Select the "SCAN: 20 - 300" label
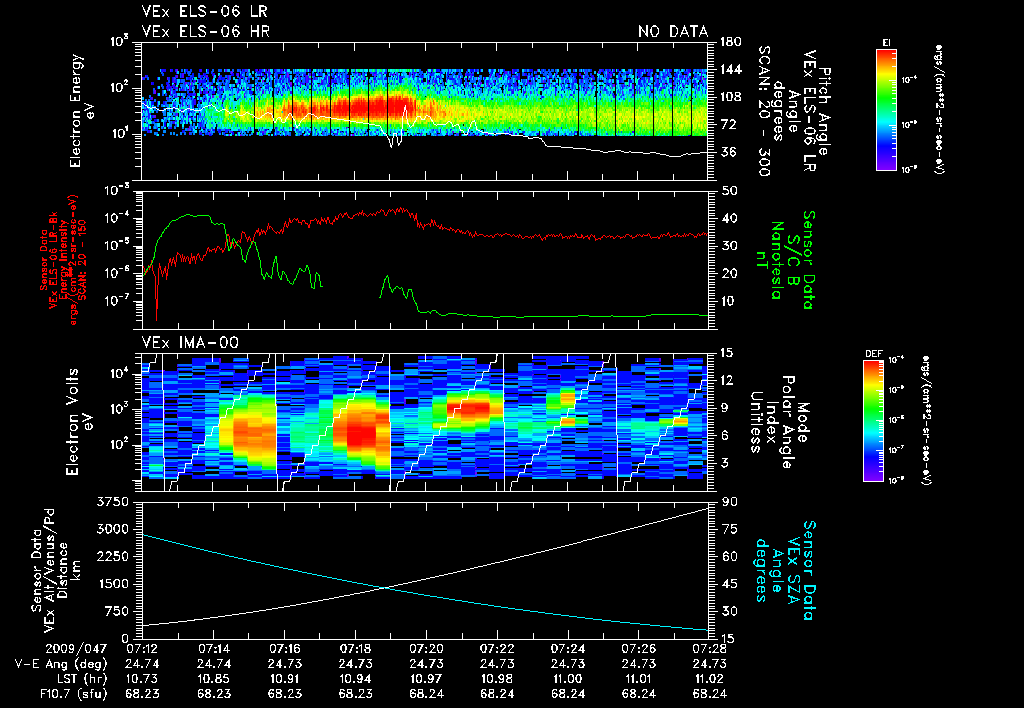Image resolution: width=1024 pixels, height=708 pixels. pos(763,111)
